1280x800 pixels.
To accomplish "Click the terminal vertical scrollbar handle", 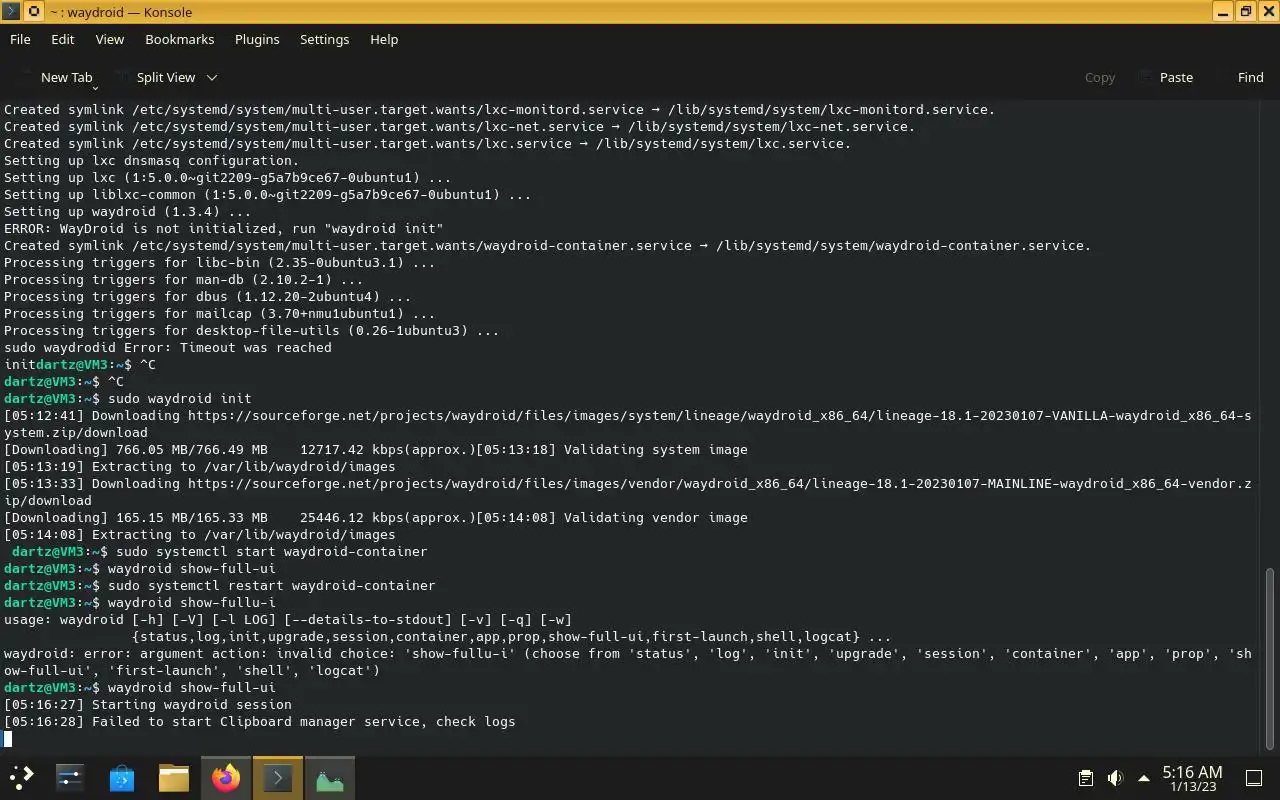I will click(x=1271, y=659).
